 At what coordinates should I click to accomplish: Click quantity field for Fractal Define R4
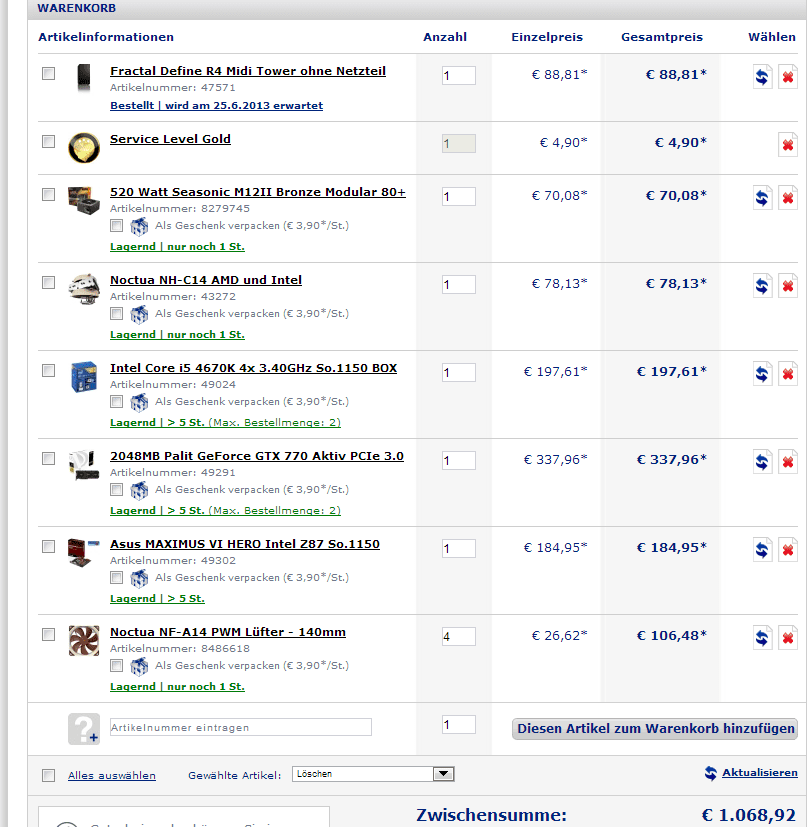[459, 75]
